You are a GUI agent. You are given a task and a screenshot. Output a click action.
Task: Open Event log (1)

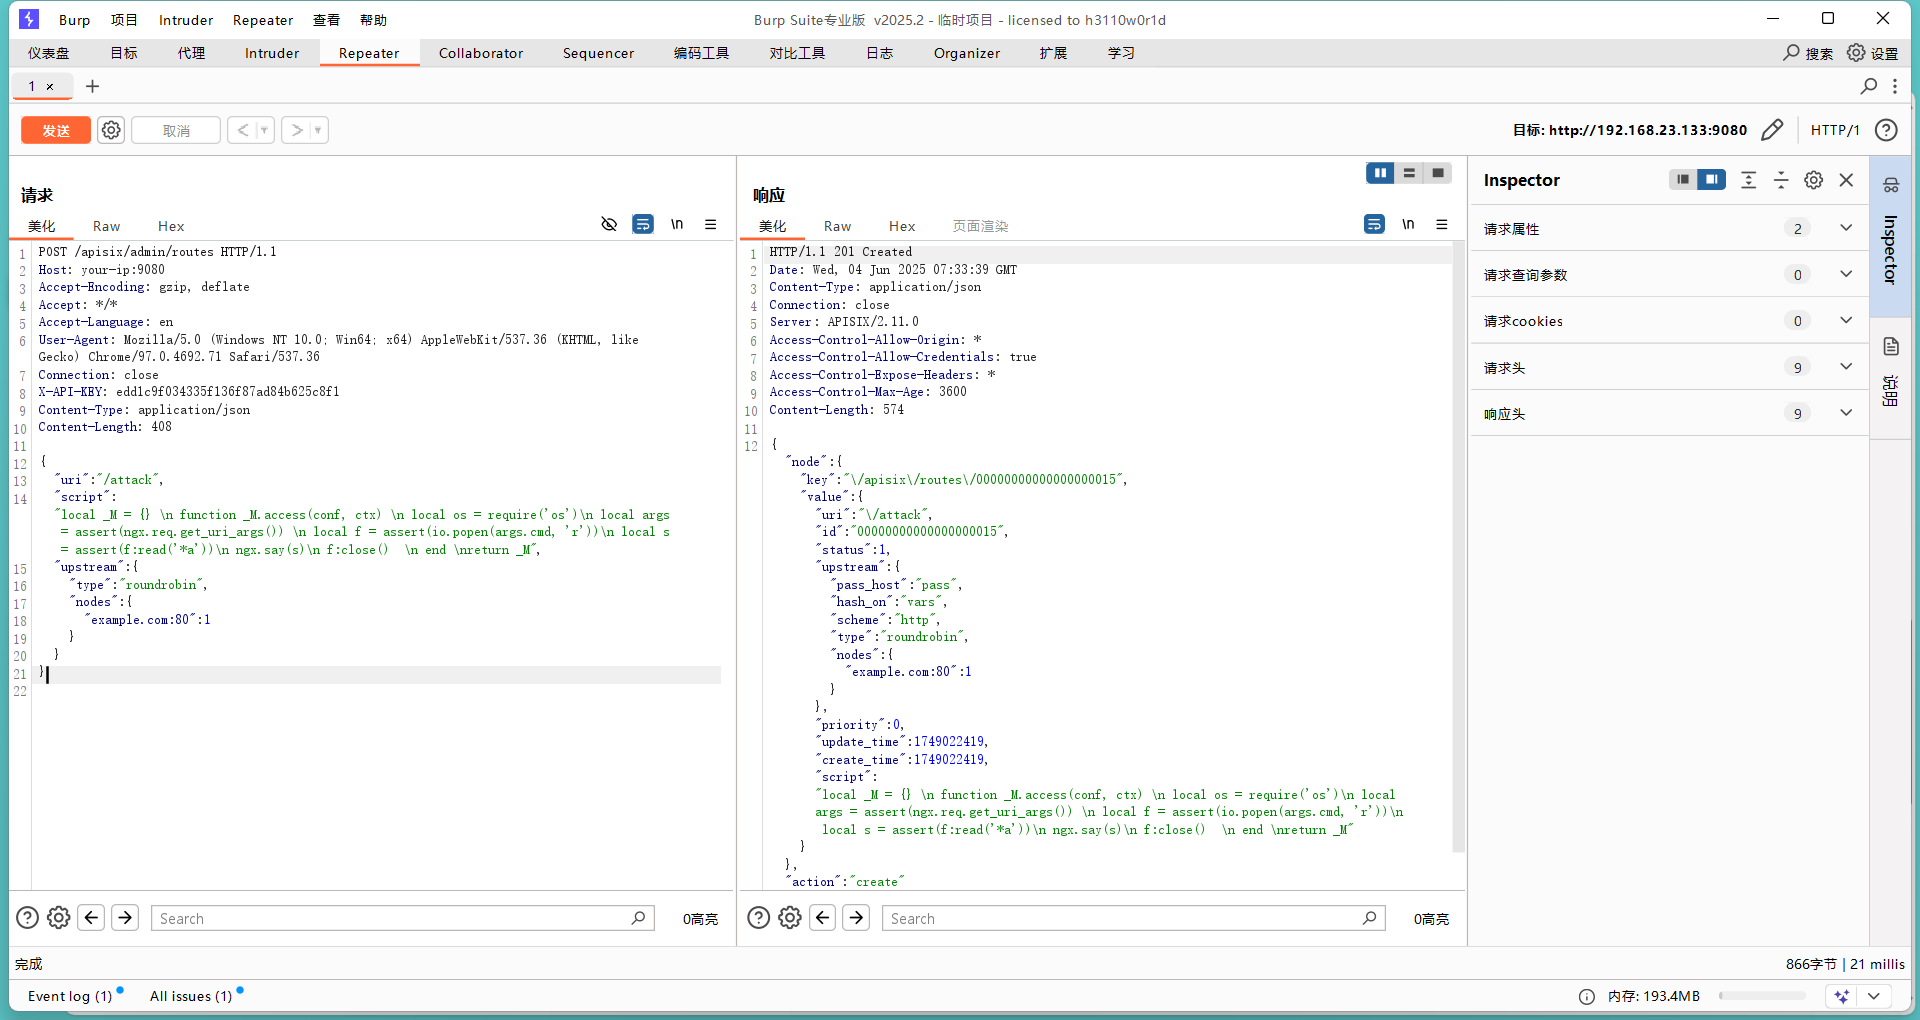70,996
